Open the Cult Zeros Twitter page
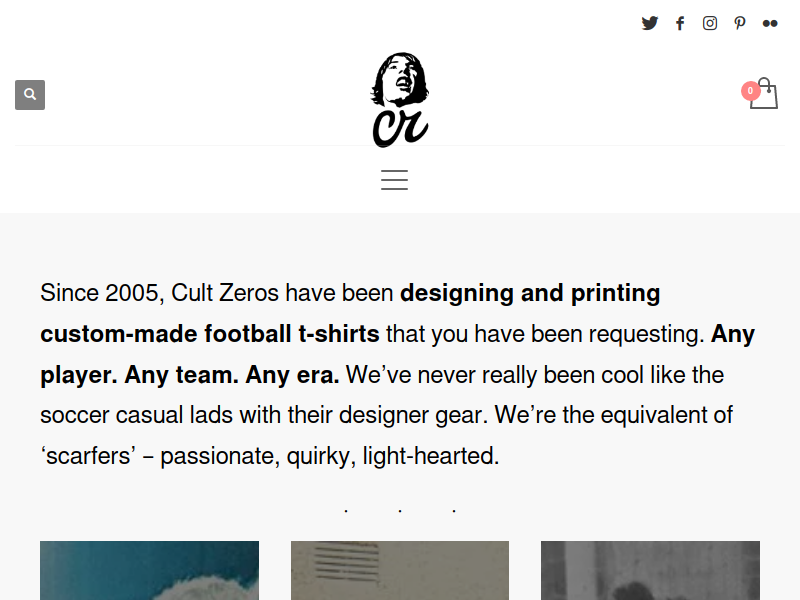 [x=649, y=23]
